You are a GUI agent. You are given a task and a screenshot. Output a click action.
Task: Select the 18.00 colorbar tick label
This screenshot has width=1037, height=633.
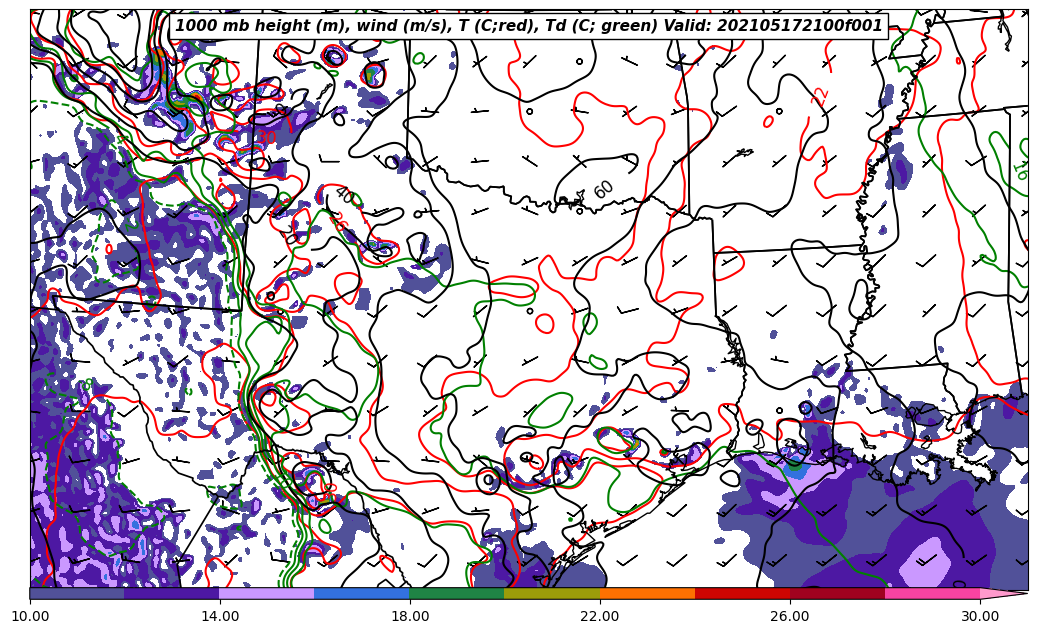(410, 616)
